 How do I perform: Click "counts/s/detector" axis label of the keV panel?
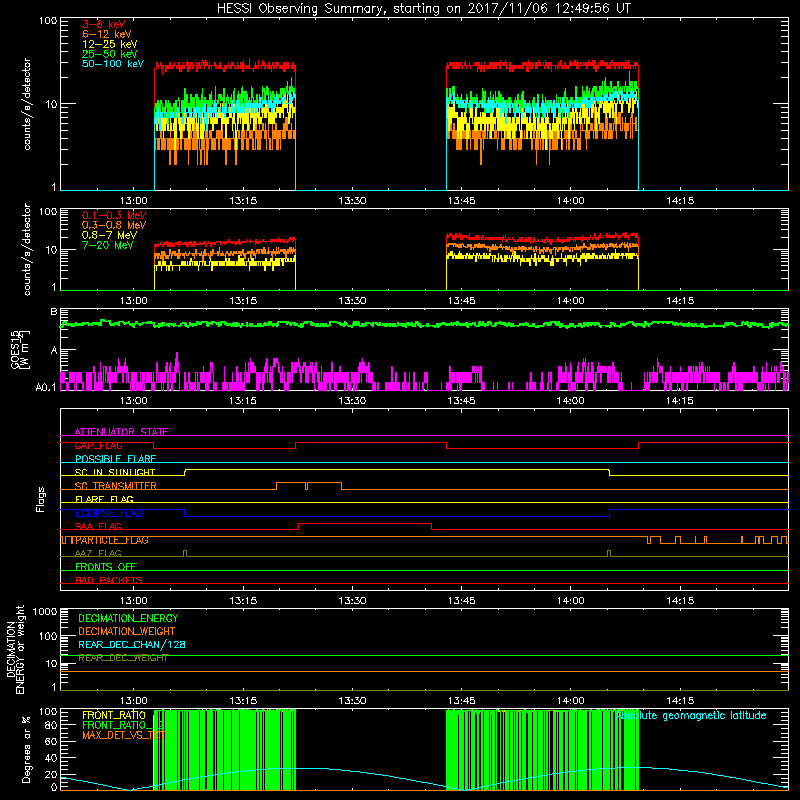coord(26,104)
